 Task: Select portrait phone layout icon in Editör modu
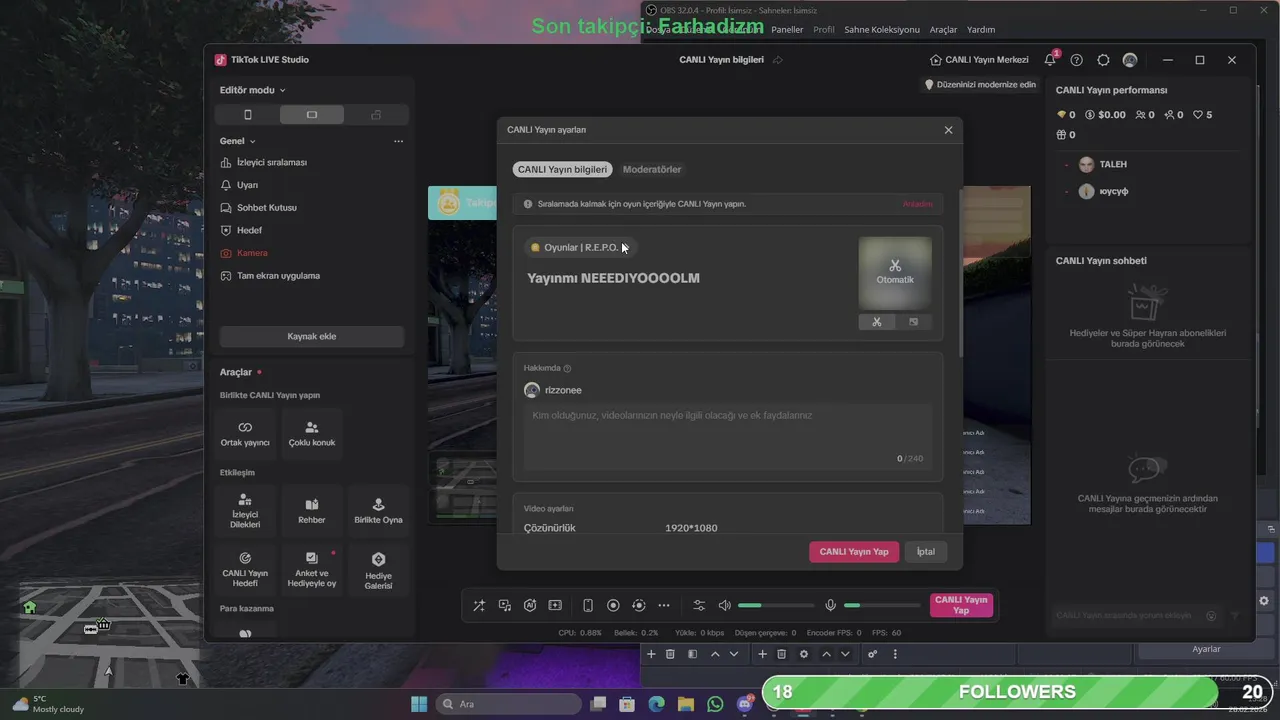point(248,115)
